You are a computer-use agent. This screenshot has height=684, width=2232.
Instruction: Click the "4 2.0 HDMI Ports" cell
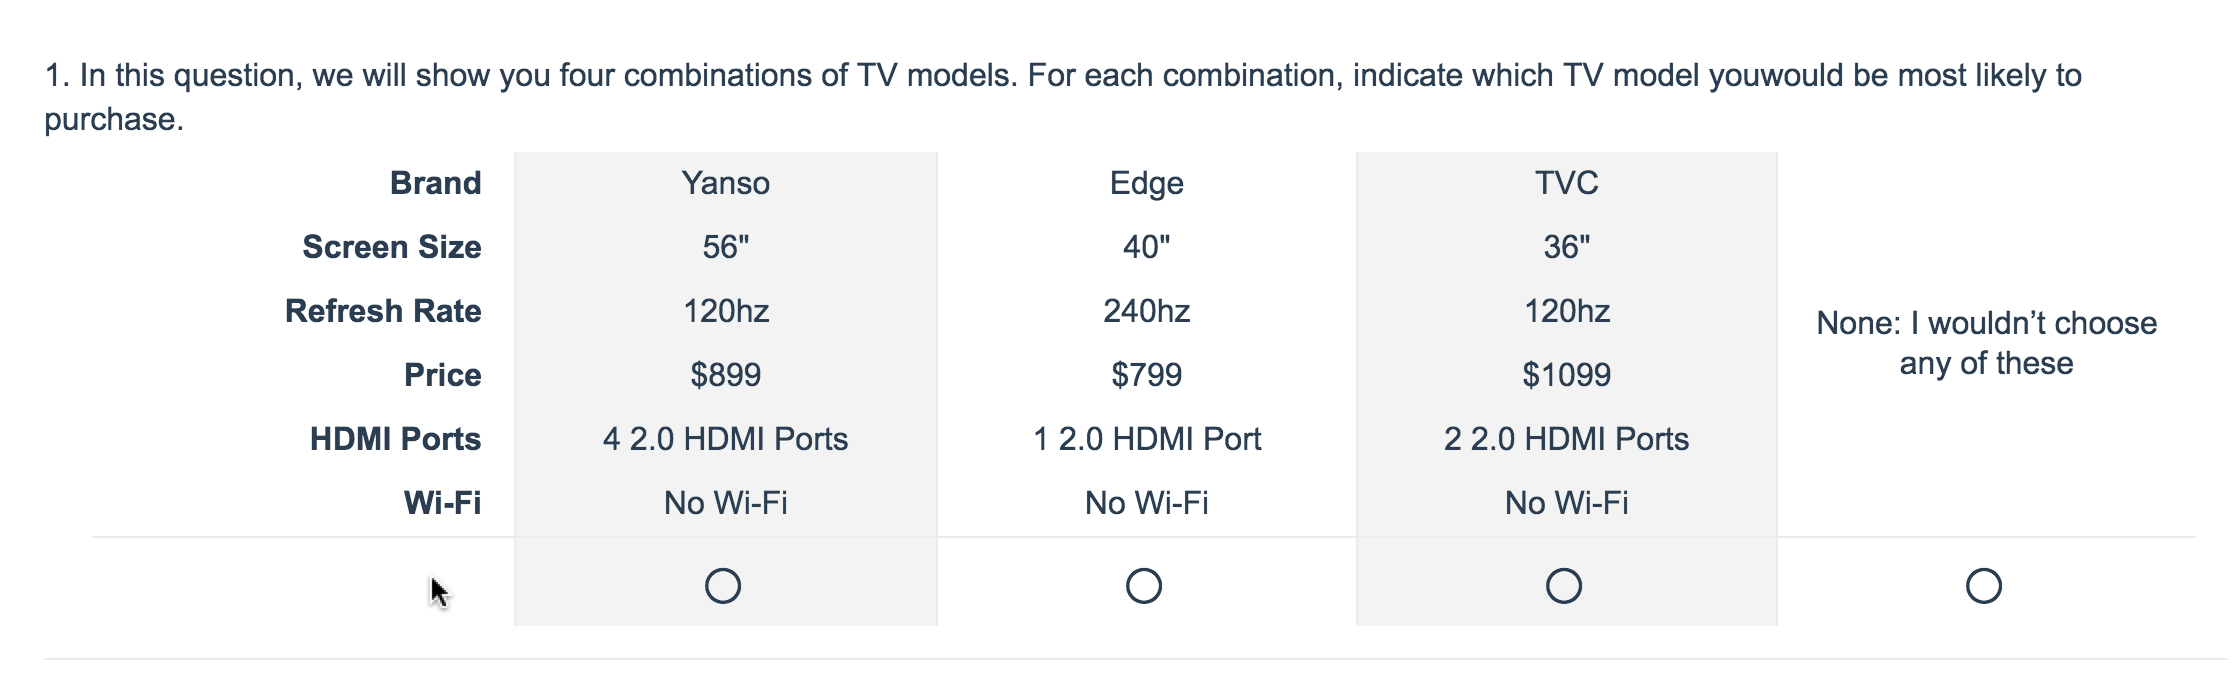pyautogui.click(x=725, y=439)
